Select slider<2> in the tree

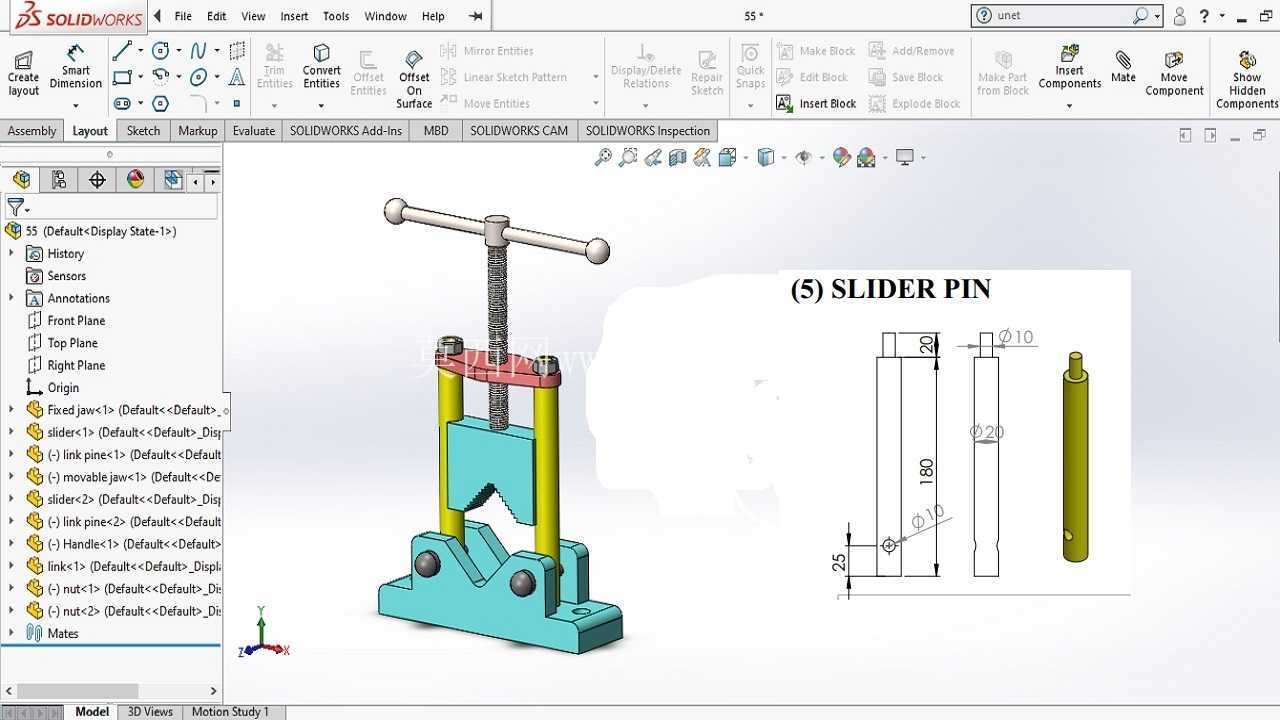(x=134, y=499)
